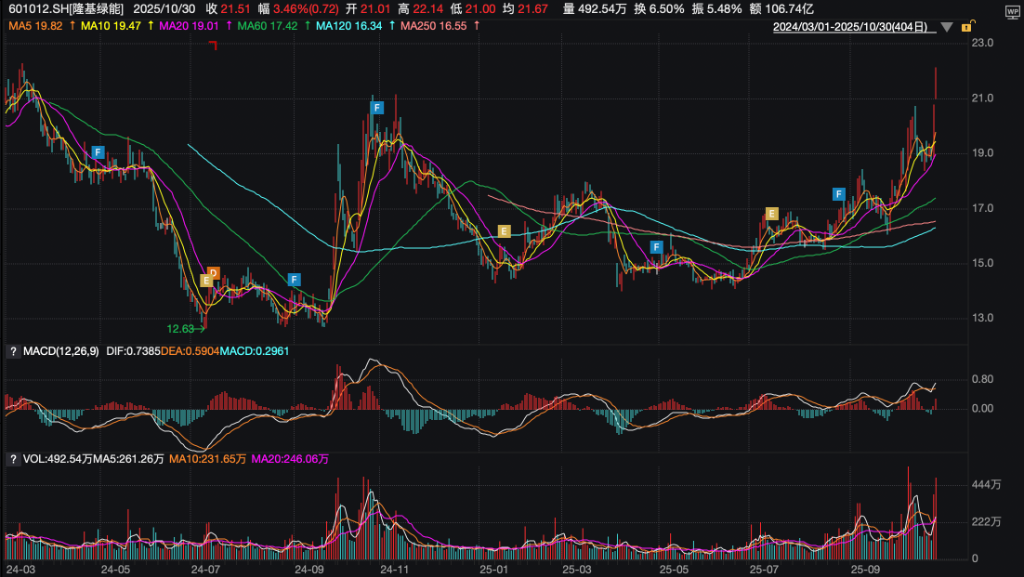This screenshot has width=1024, height=577.
Task: Click the DIF:0.7385 value
Action: [x=133, y=351]
